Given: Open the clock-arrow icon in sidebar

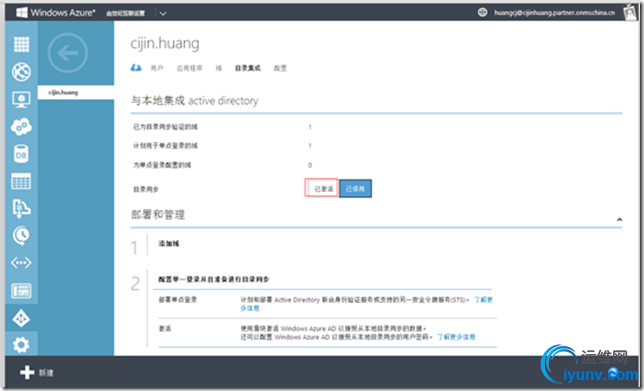Looking at the screenshot, I should coord(21,236).
